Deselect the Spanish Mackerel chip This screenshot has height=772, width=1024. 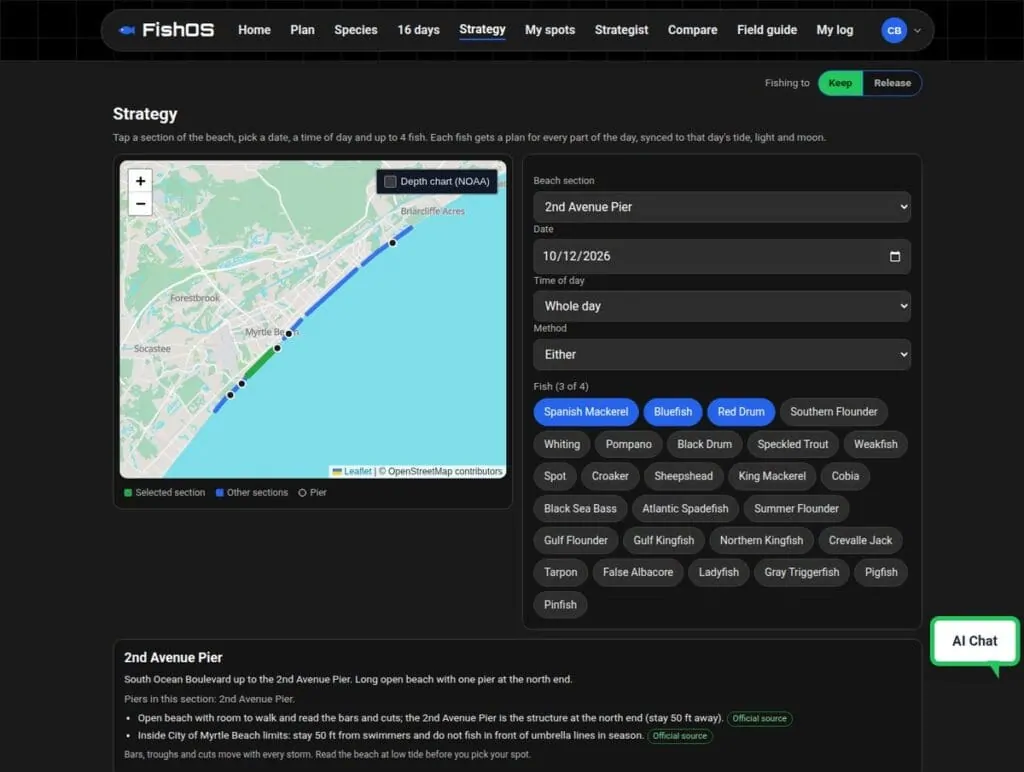pos(586,412)
